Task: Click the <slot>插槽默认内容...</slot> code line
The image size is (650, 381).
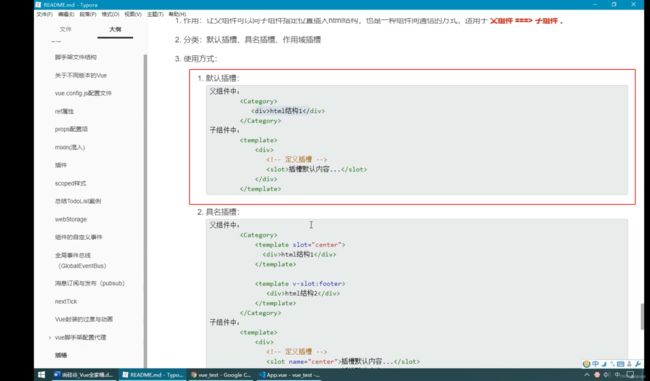Action: 316,169
